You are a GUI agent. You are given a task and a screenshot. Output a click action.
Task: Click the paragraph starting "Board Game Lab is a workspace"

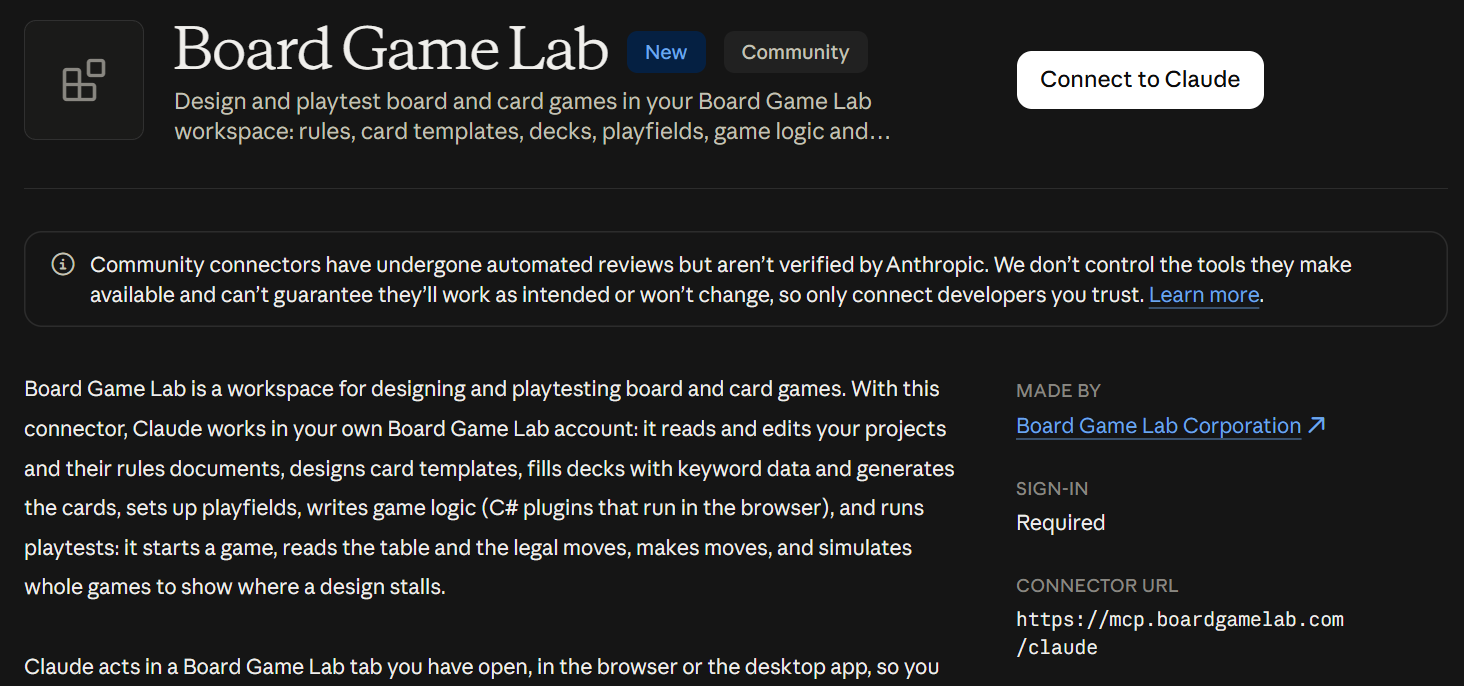click(x=489, y=488)
